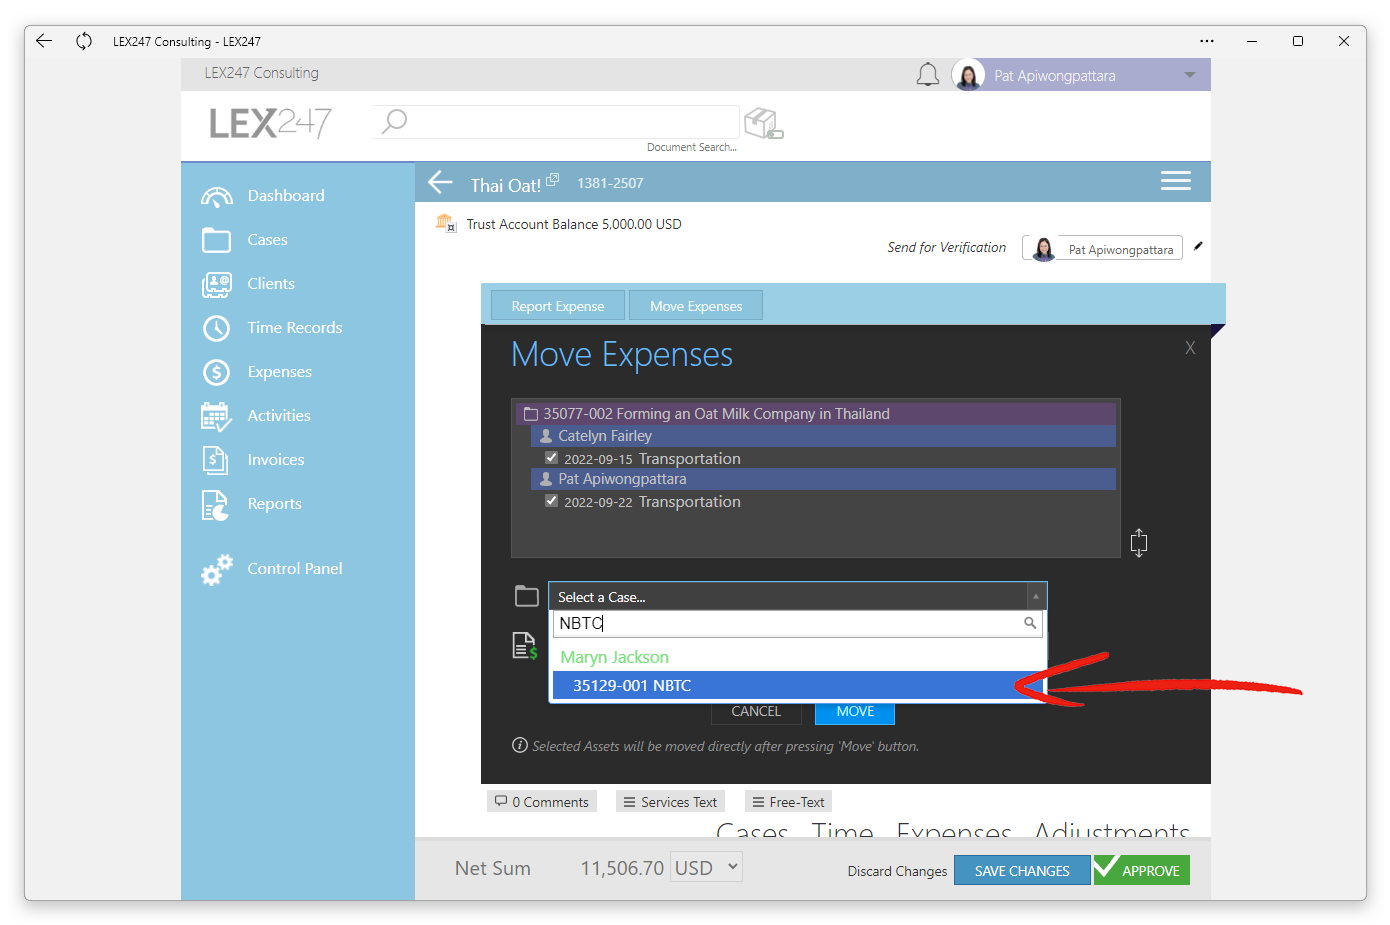Click the blue MOVE button
1390x925 pixels.
855,712
